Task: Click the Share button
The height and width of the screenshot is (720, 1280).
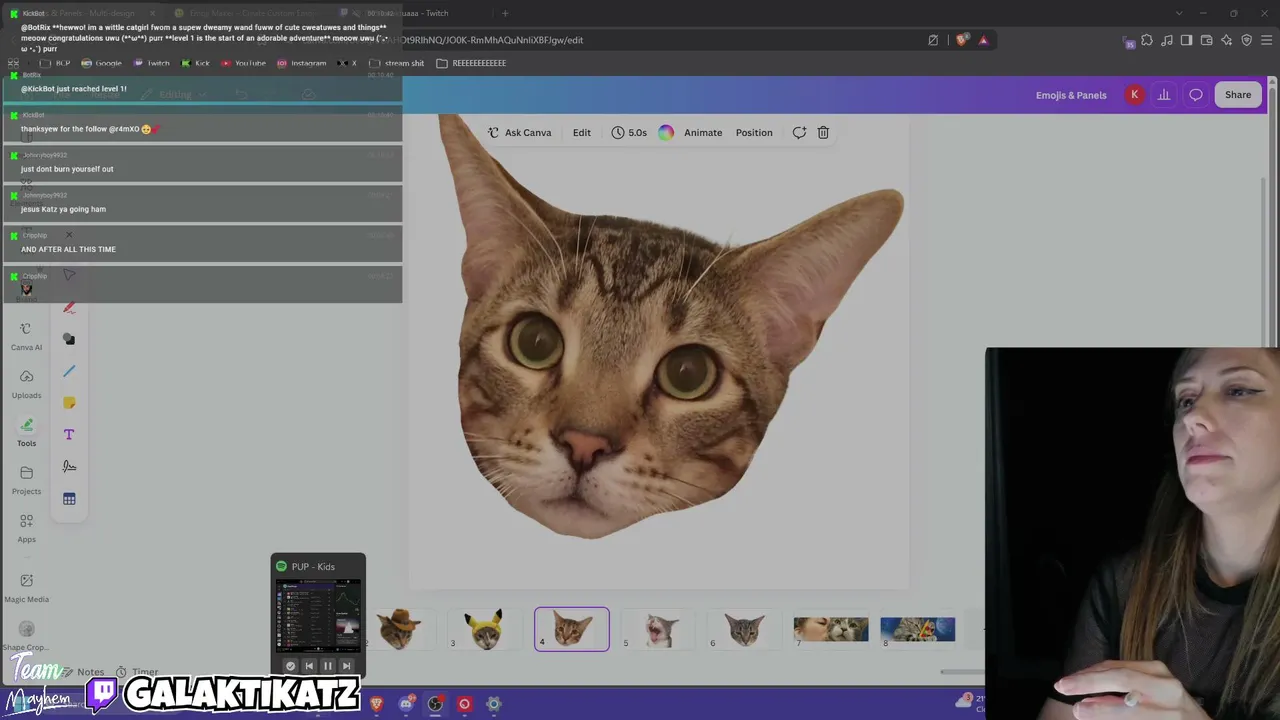Action: 1238,95
